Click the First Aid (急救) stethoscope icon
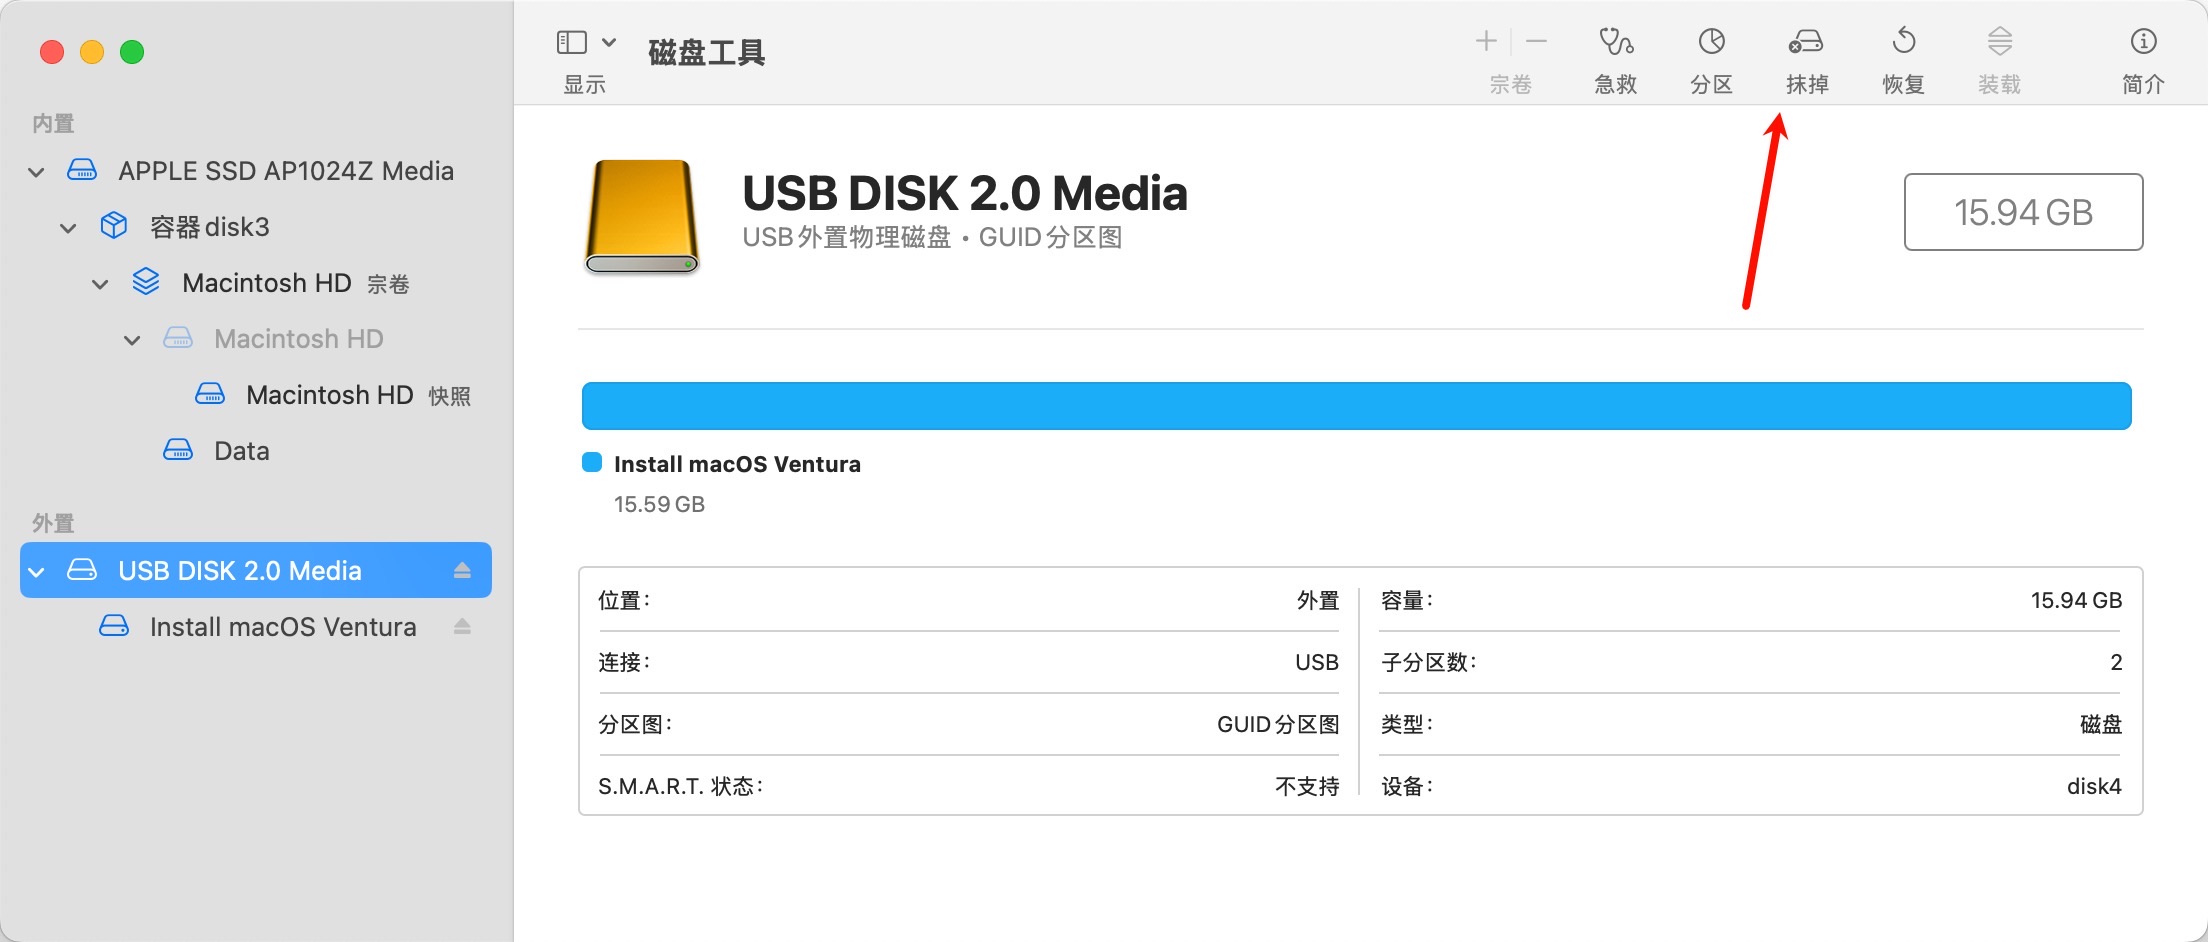Viewport: 2208px width, 942px height. point(1616,42)
